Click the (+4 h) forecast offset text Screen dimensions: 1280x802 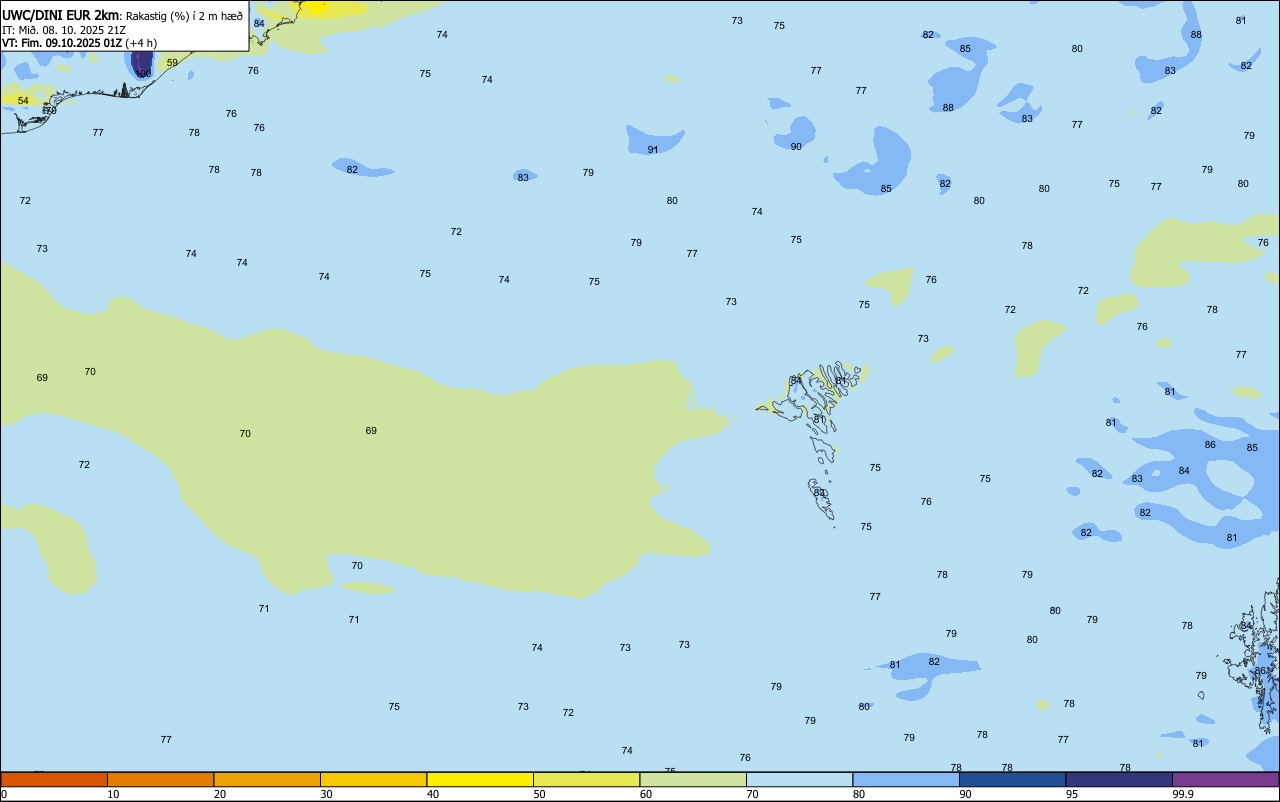[141, 43]
